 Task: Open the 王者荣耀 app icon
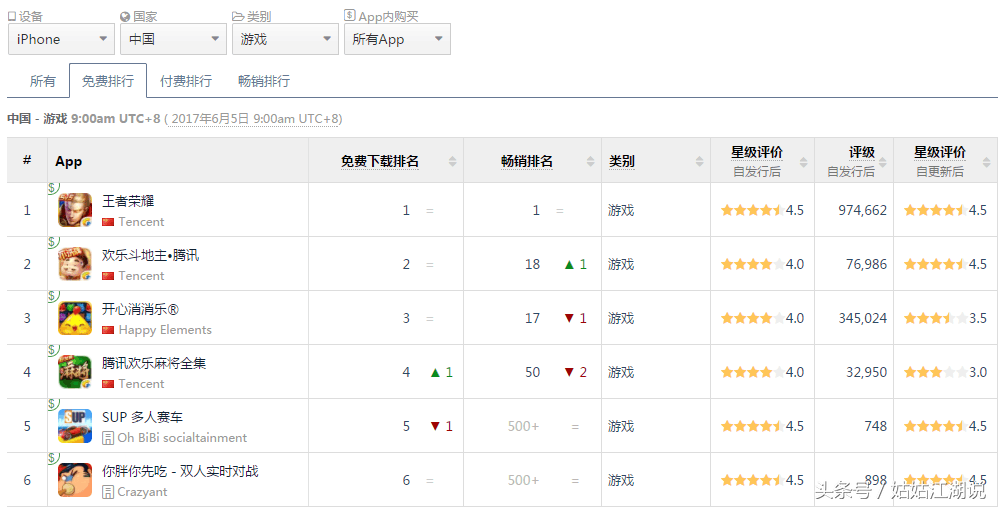pyautogui.click(x=75, y=210)
